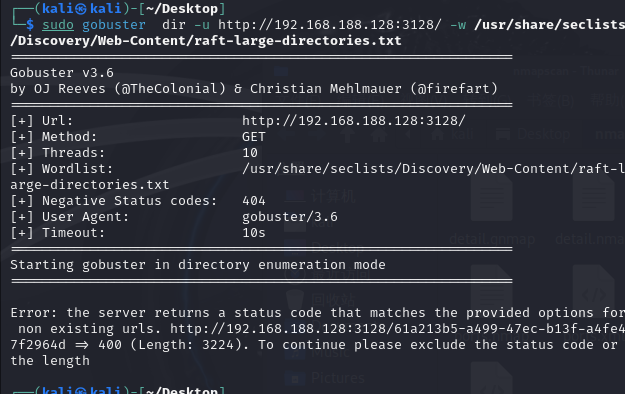
Task: Click the wrapped text "arge-directories.txt"
Action: (90, 185)
